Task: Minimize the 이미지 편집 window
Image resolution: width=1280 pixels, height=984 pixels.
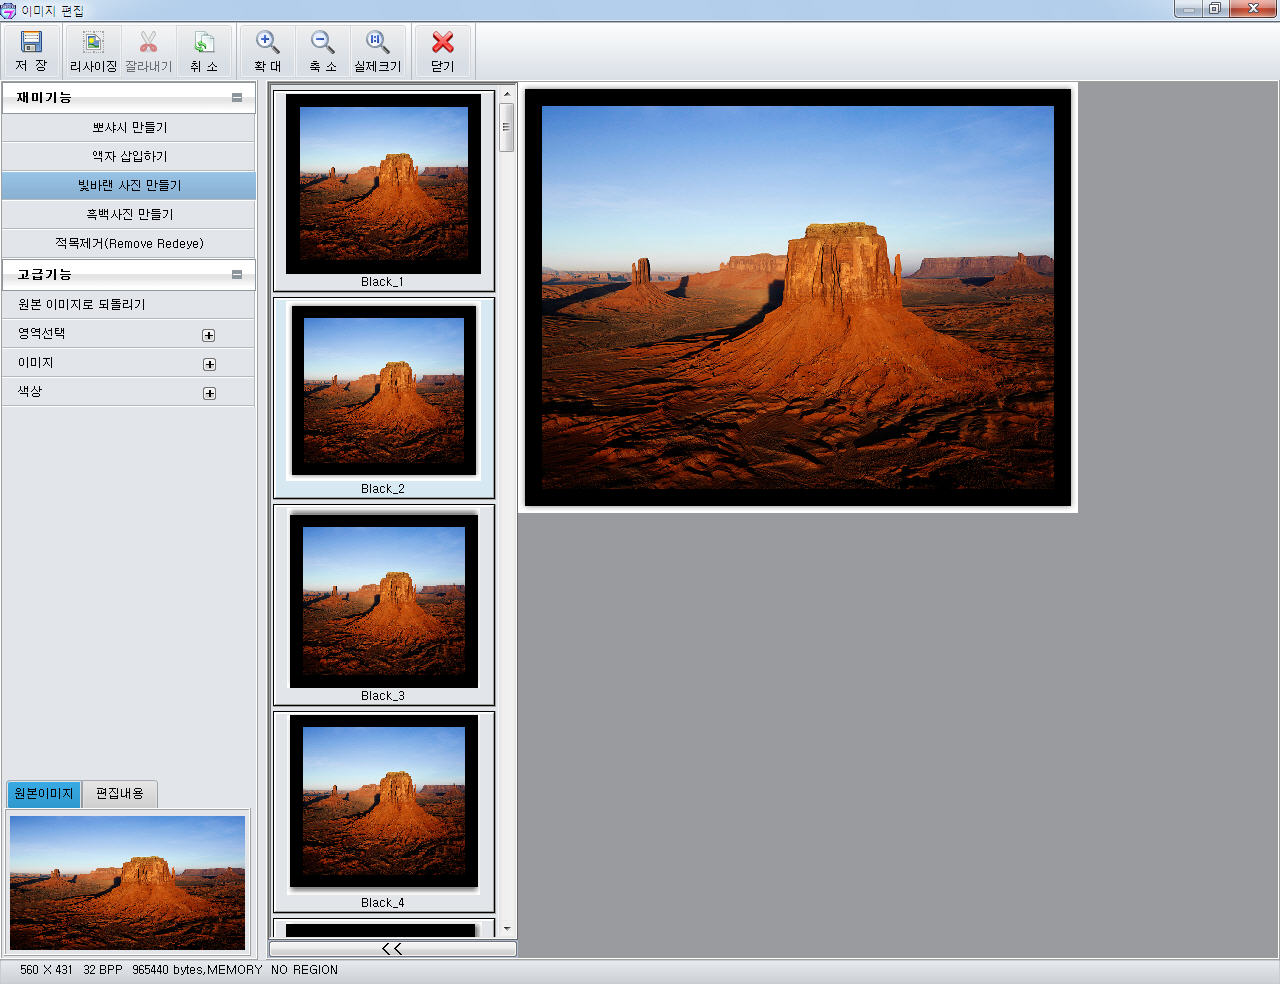Action: (1188, 9)
